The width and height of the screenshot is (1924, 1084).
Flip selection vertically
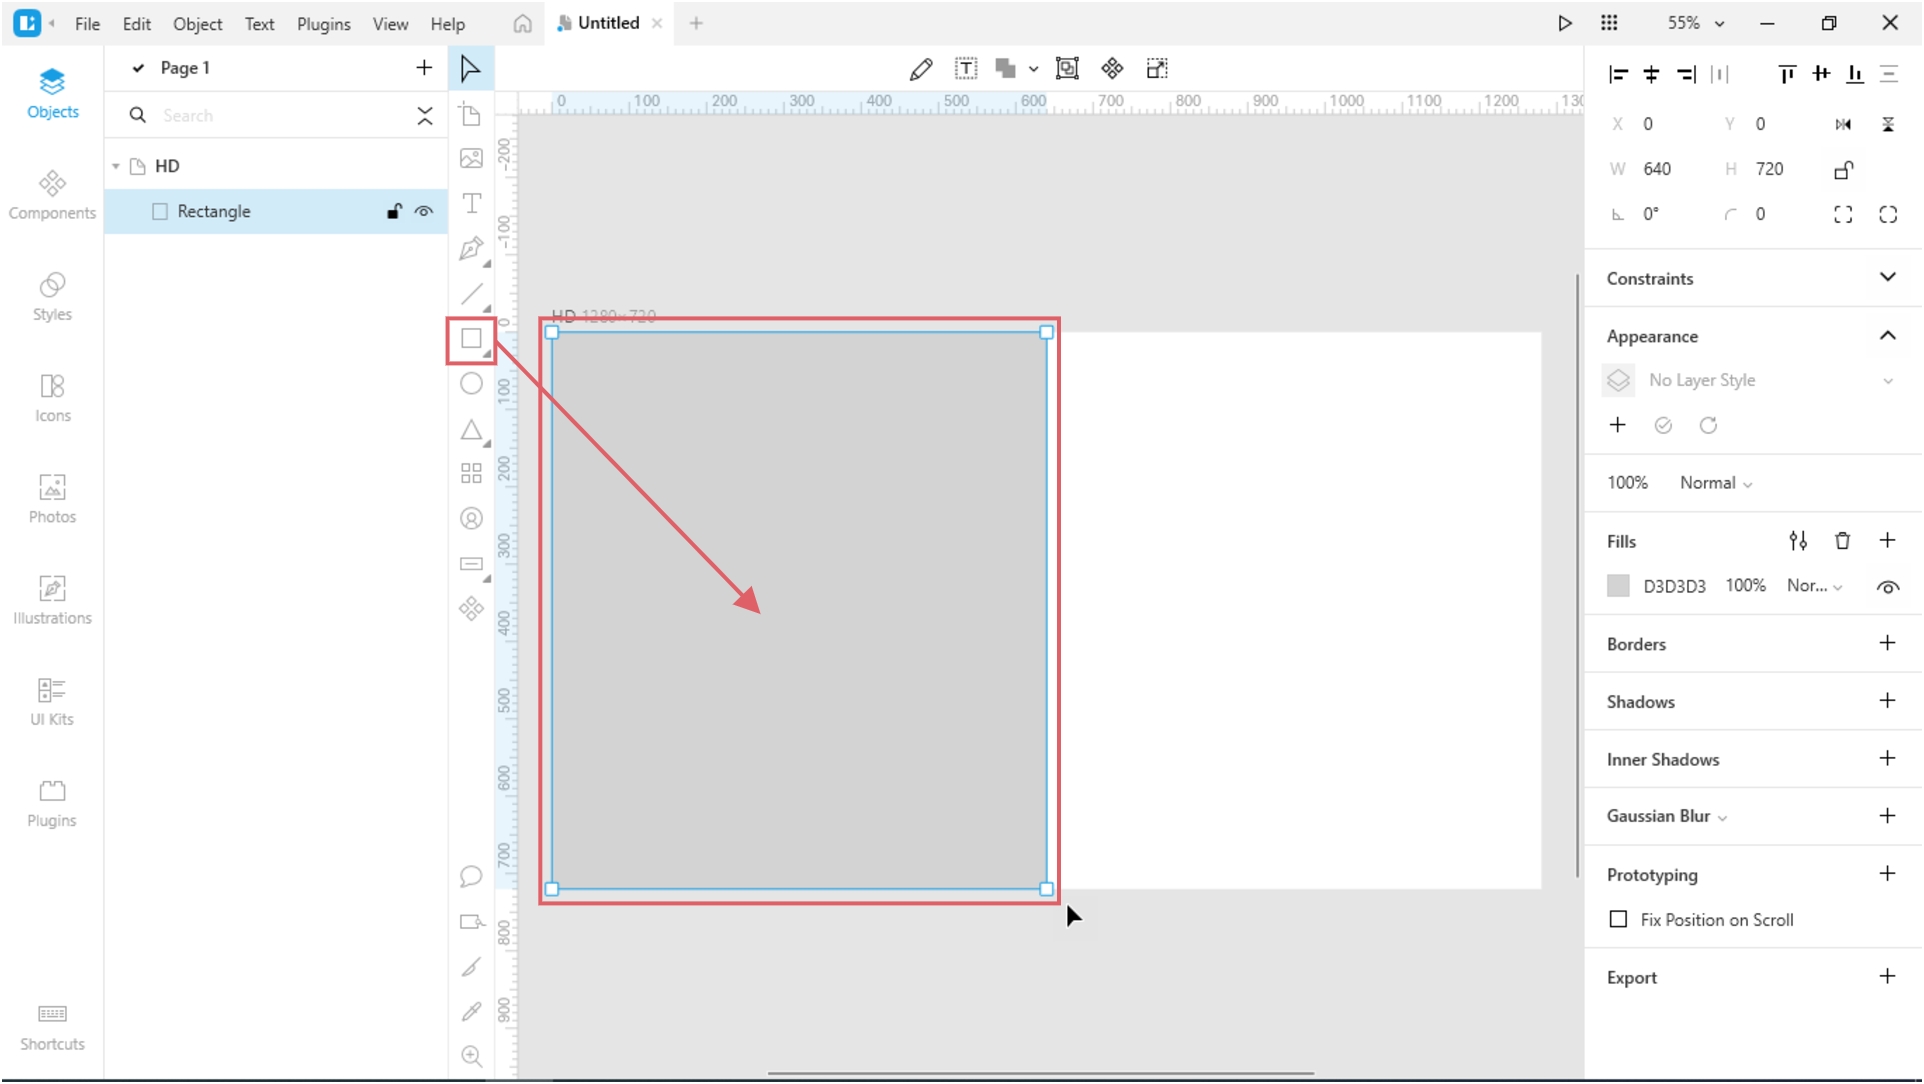(x=1888, y=124)
